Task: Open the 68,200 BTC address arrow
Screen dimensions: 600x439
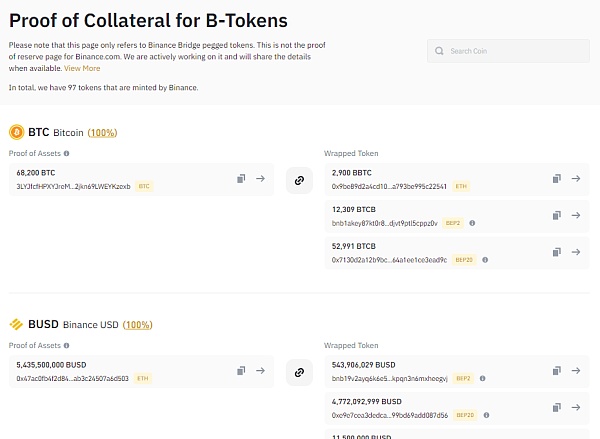Action: pyautogui.click(x=260, y=179)
